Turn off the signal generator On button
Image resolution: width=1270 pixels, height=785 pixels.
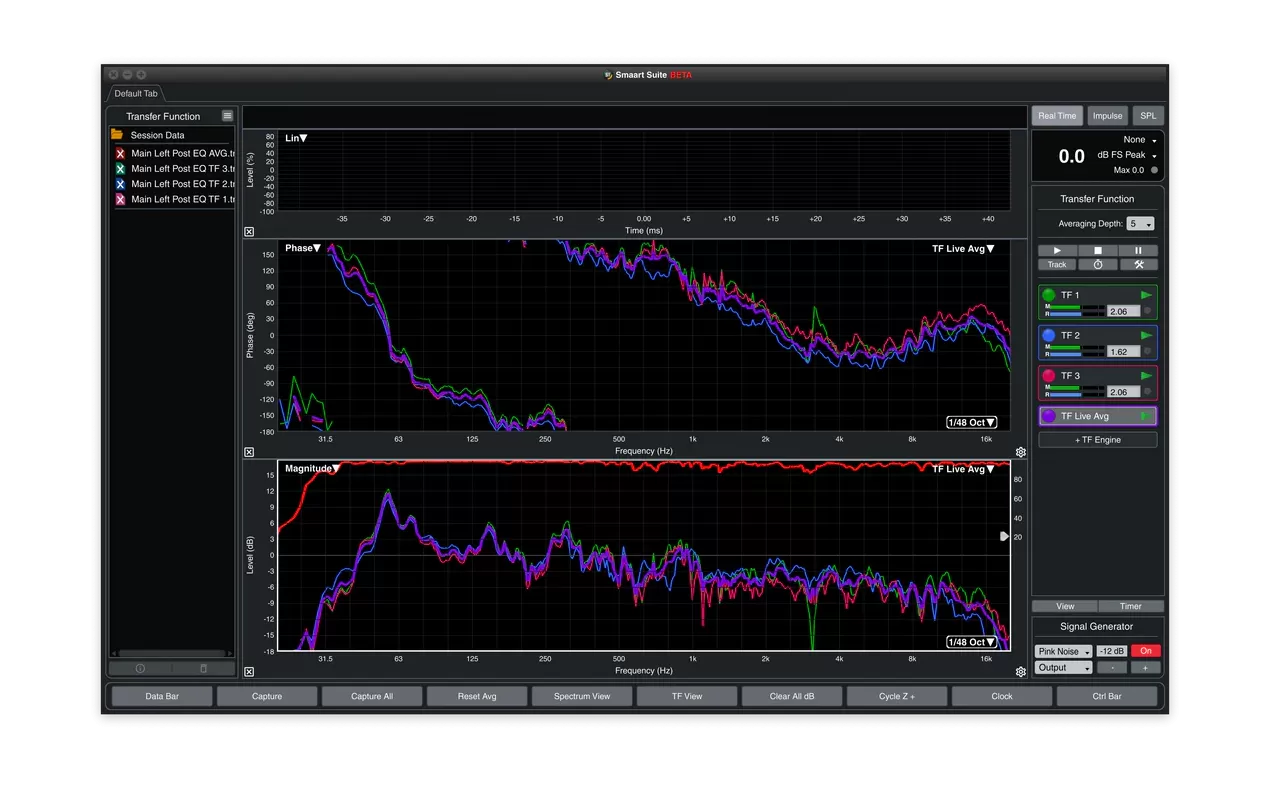1146,651
